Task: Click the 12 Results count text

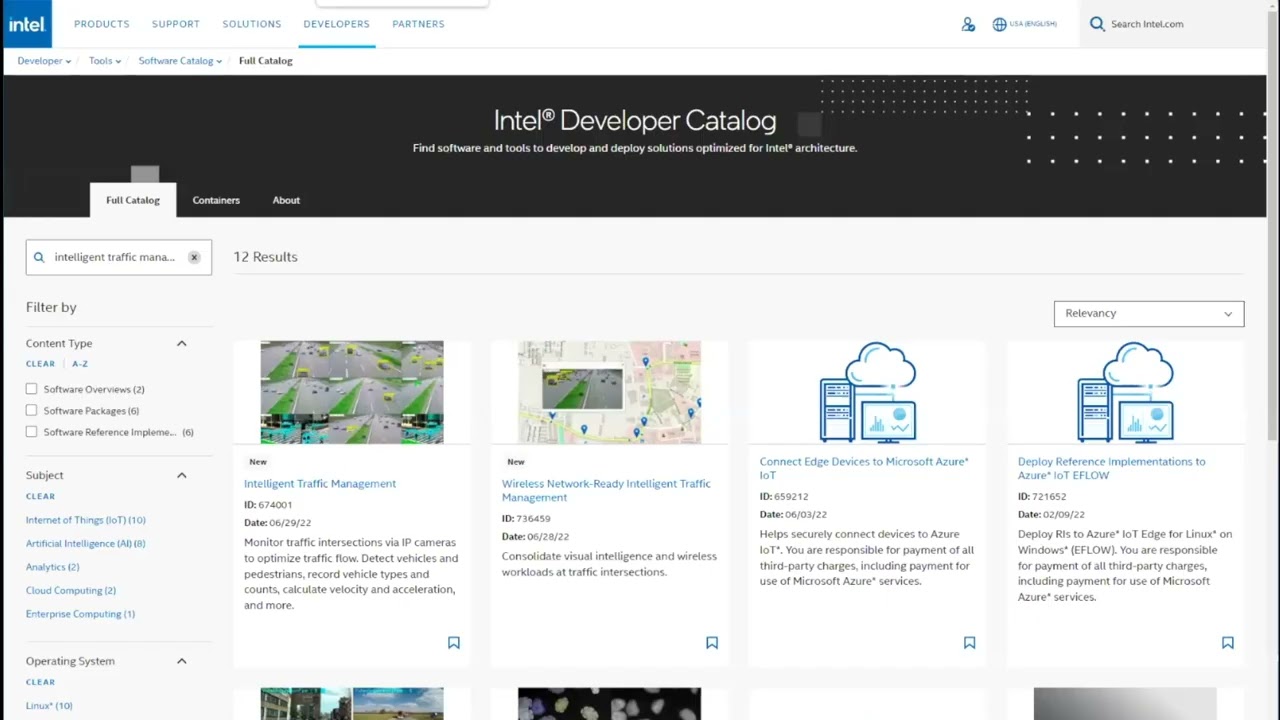Action: (266, 257)
